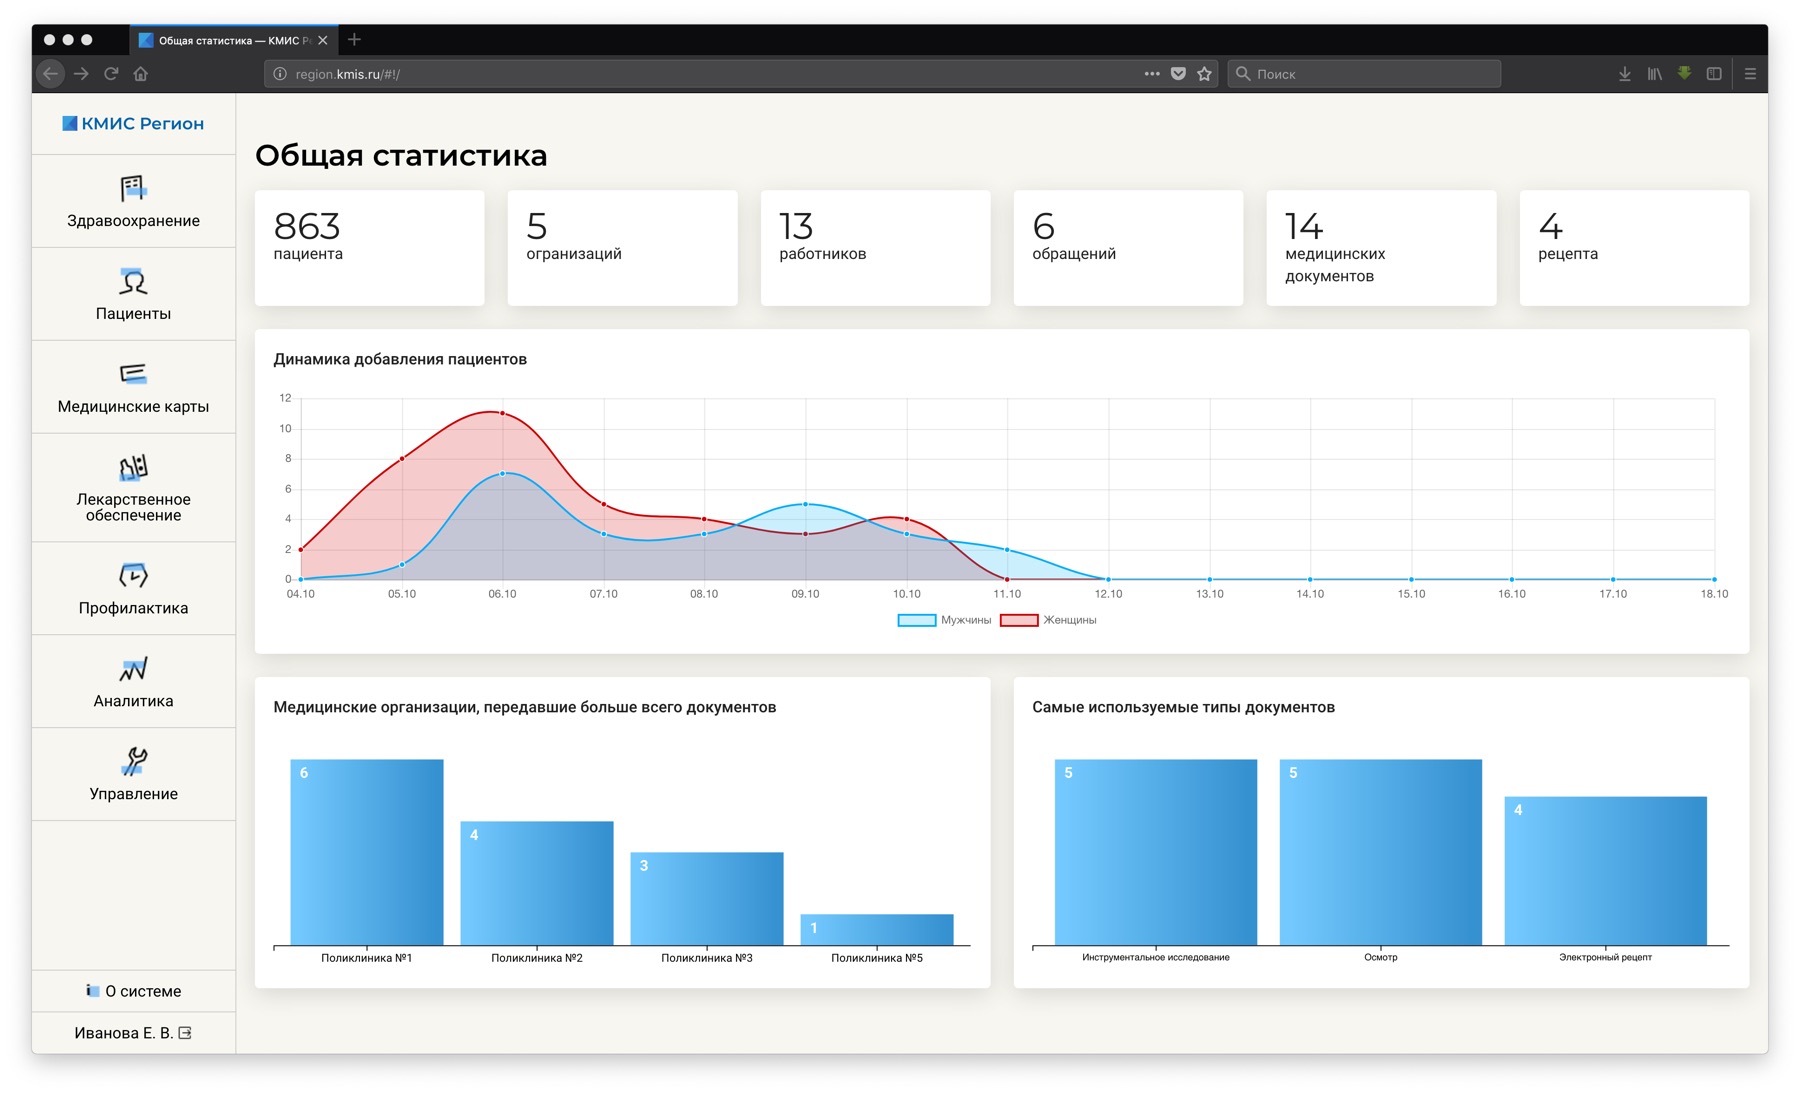Click the browser home icon
The height and width of the screenshot is (1093, 1800).
click(141, 74)
